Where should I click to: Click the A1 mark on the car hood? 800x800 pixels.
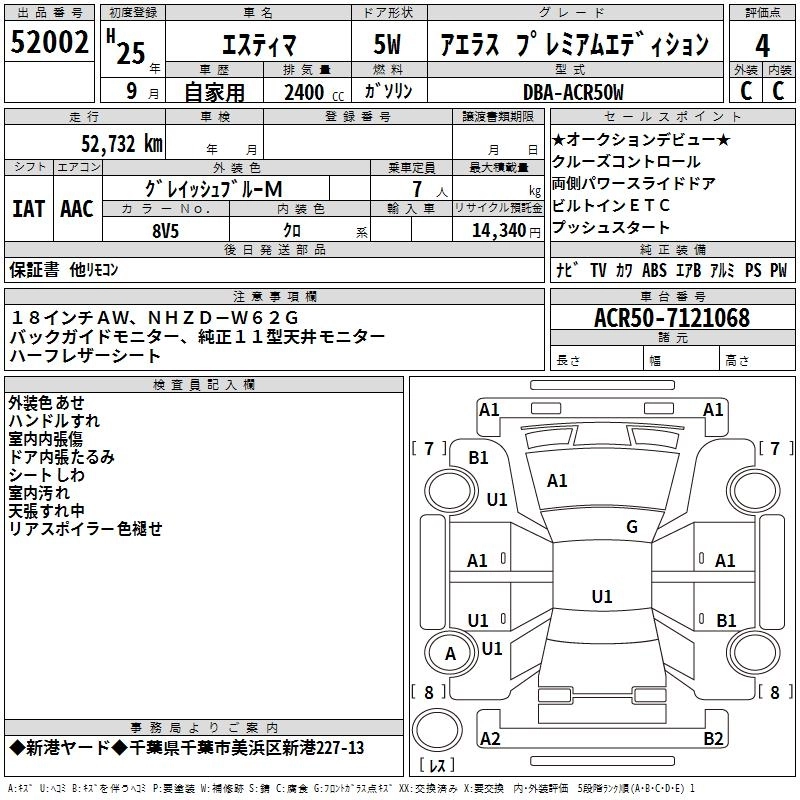click(557, 481)
